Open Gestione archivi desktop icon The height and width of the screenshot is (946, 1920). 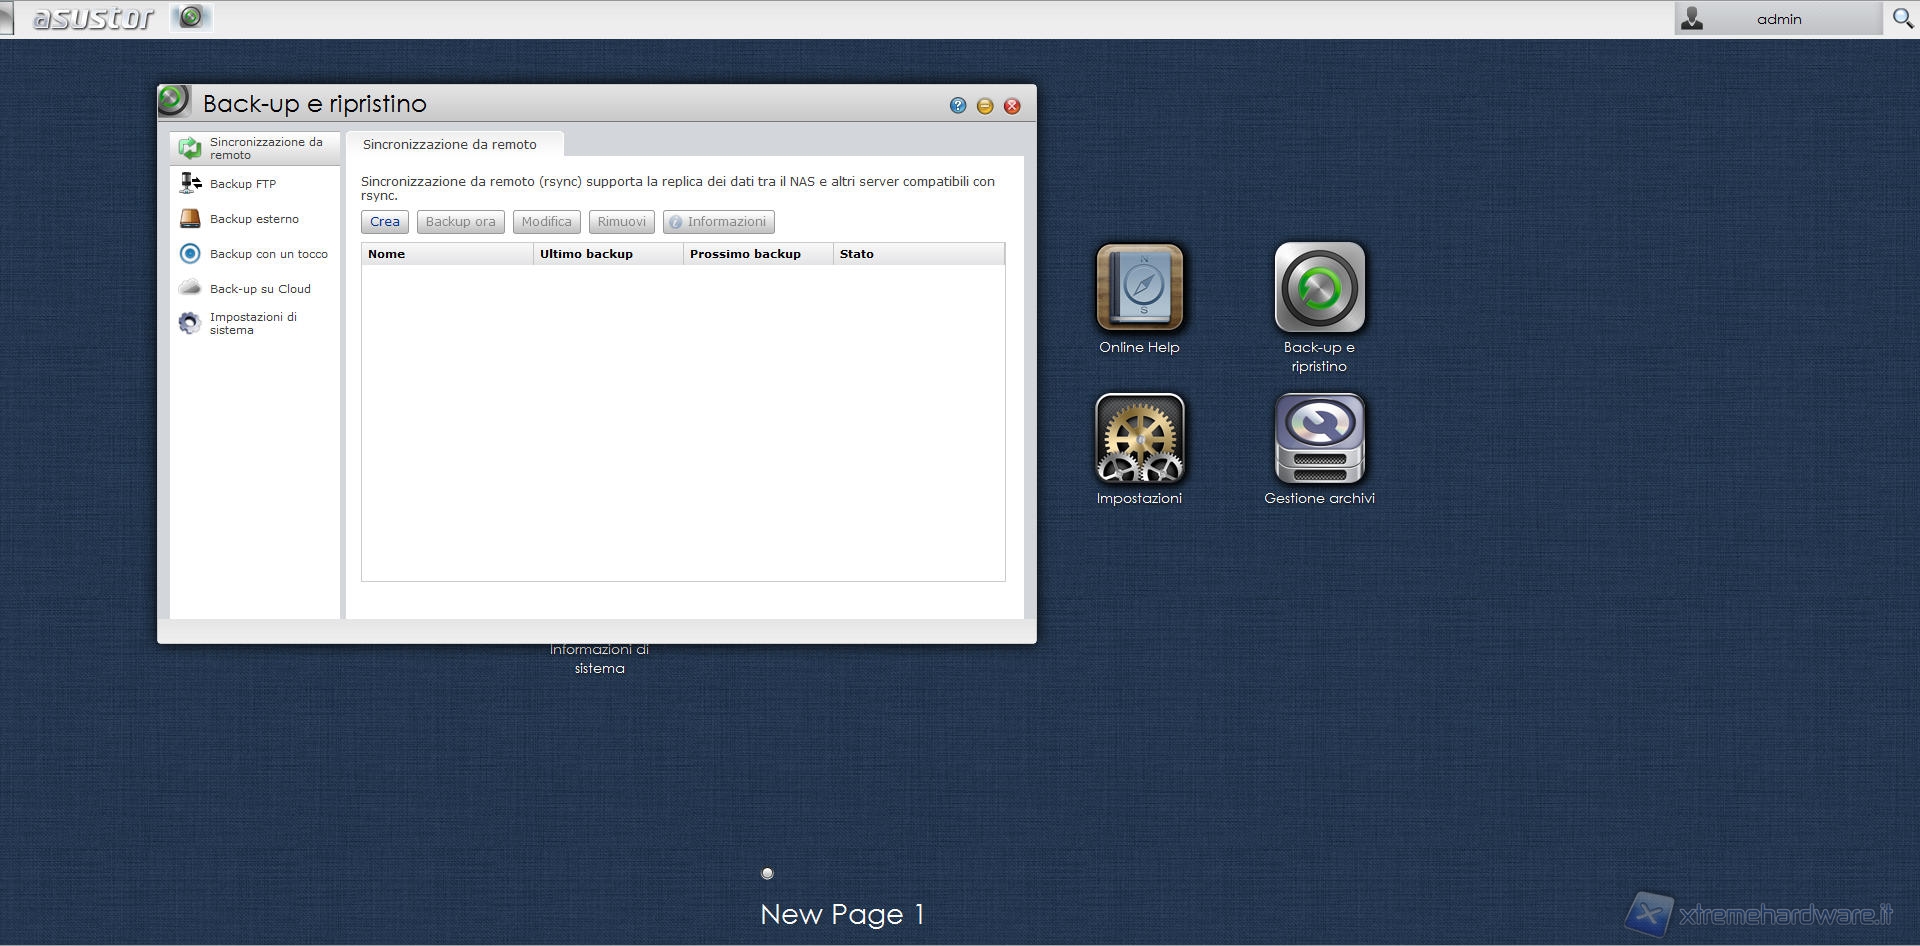coord(1319,439)
